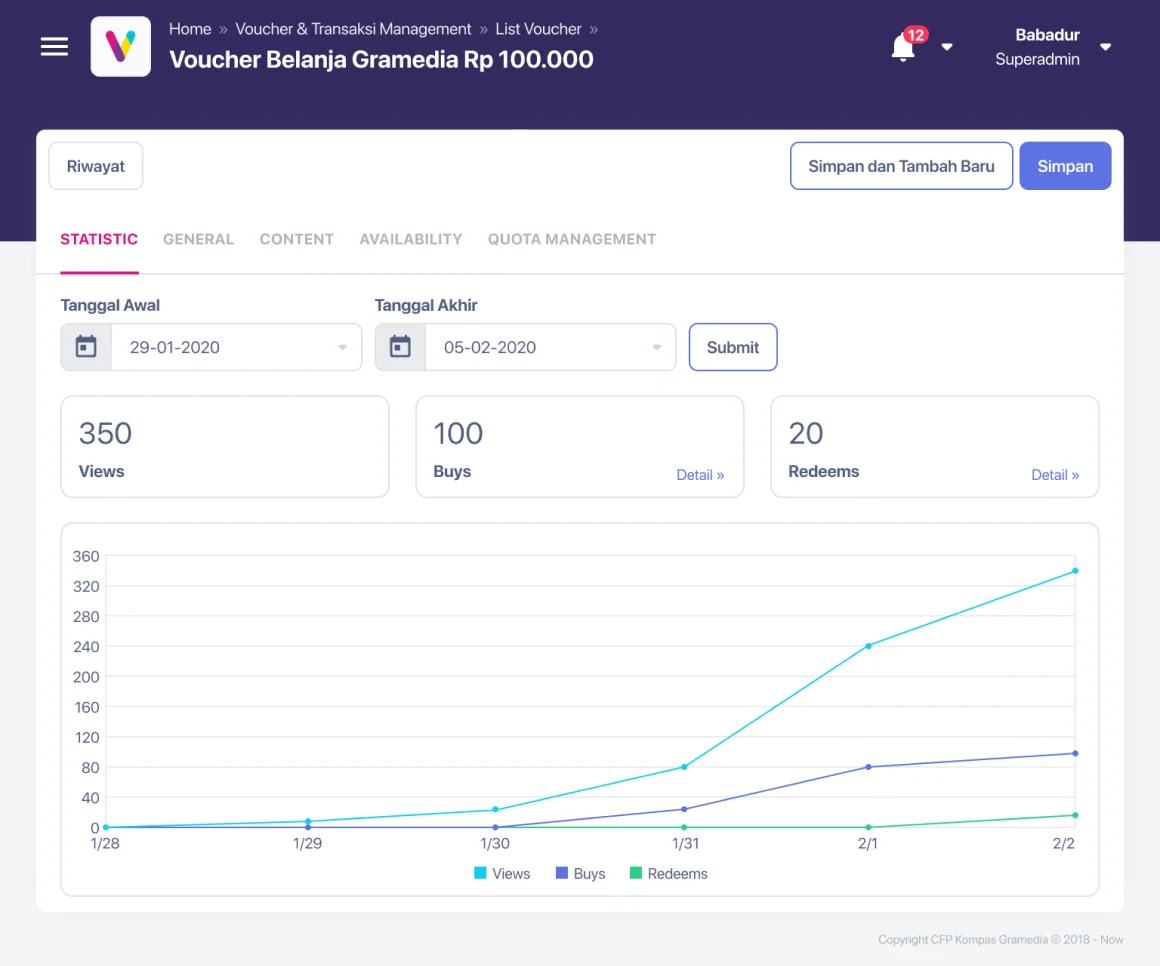Expand the Babadur user menu arrow
Screen dimensions: 1160x966
click(1105, 47)
